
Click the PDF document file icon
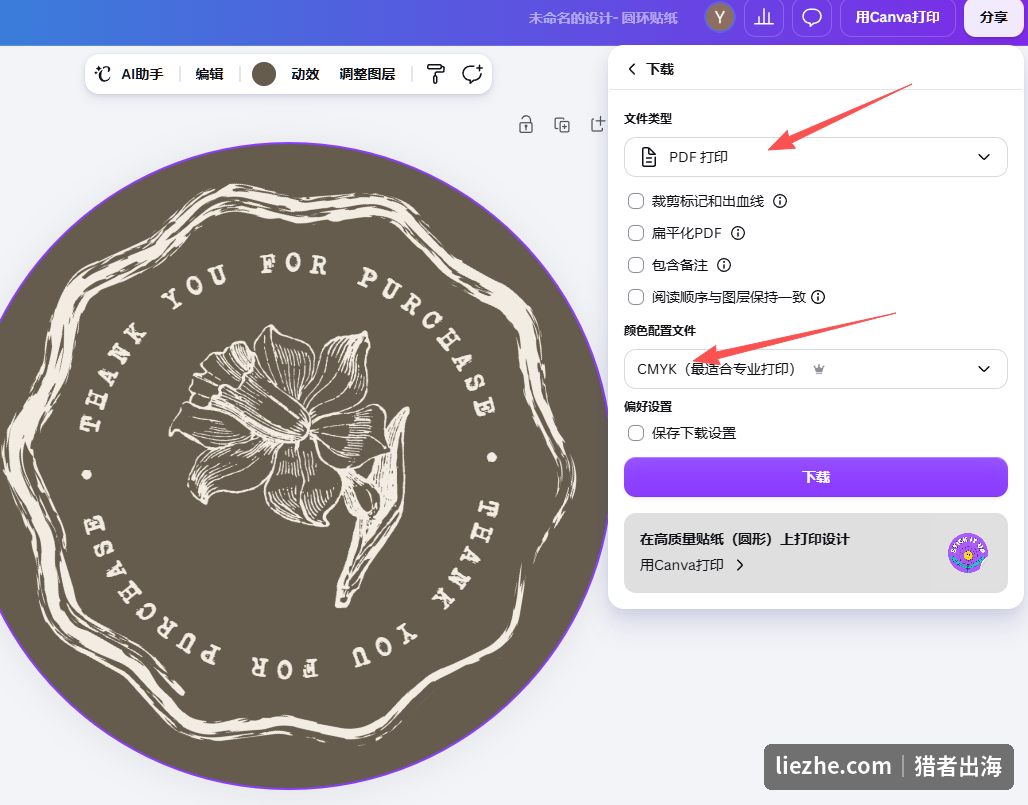tap(648, 157)
